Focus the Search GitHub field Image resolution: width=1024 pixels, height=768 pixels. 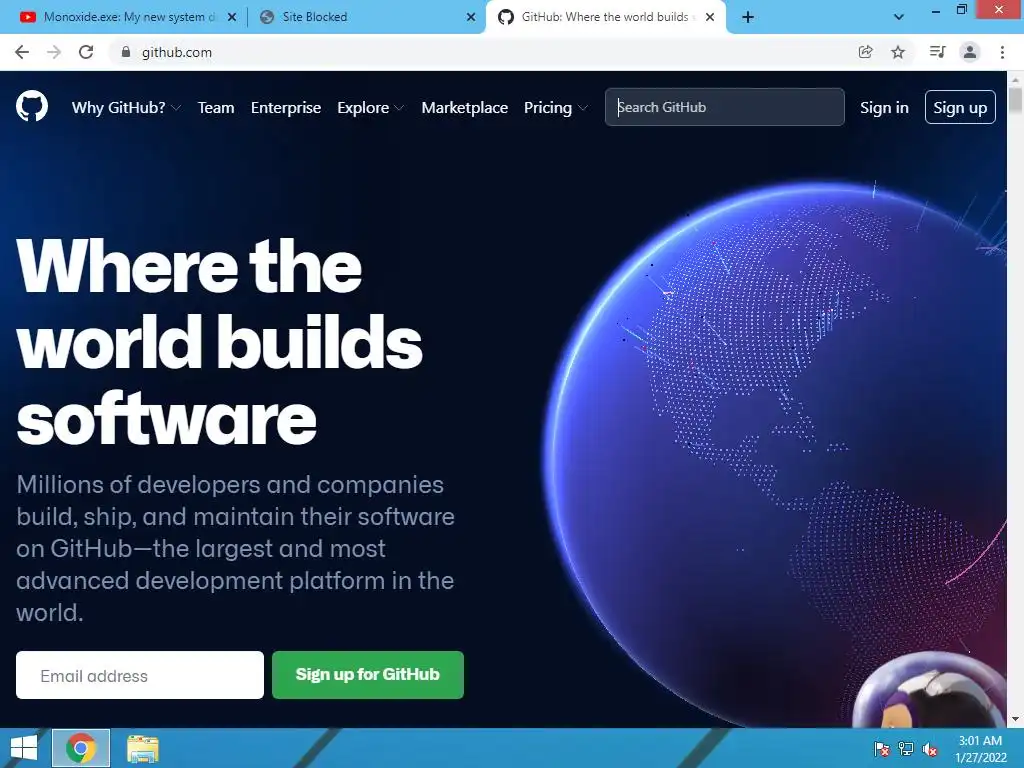tap(724, 107)
